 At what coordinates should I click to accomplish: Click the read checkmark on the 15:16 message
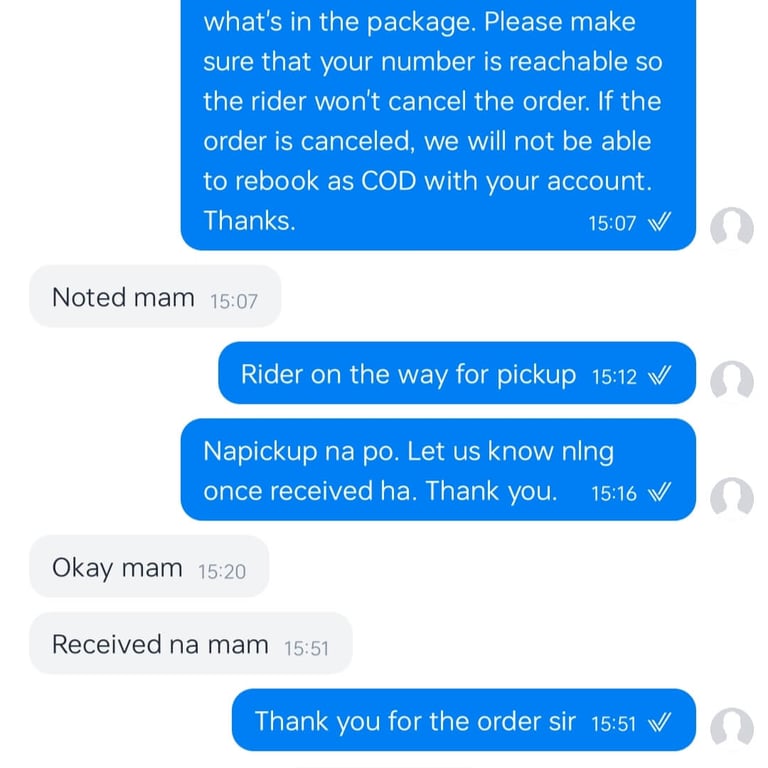tap(659, 492)
